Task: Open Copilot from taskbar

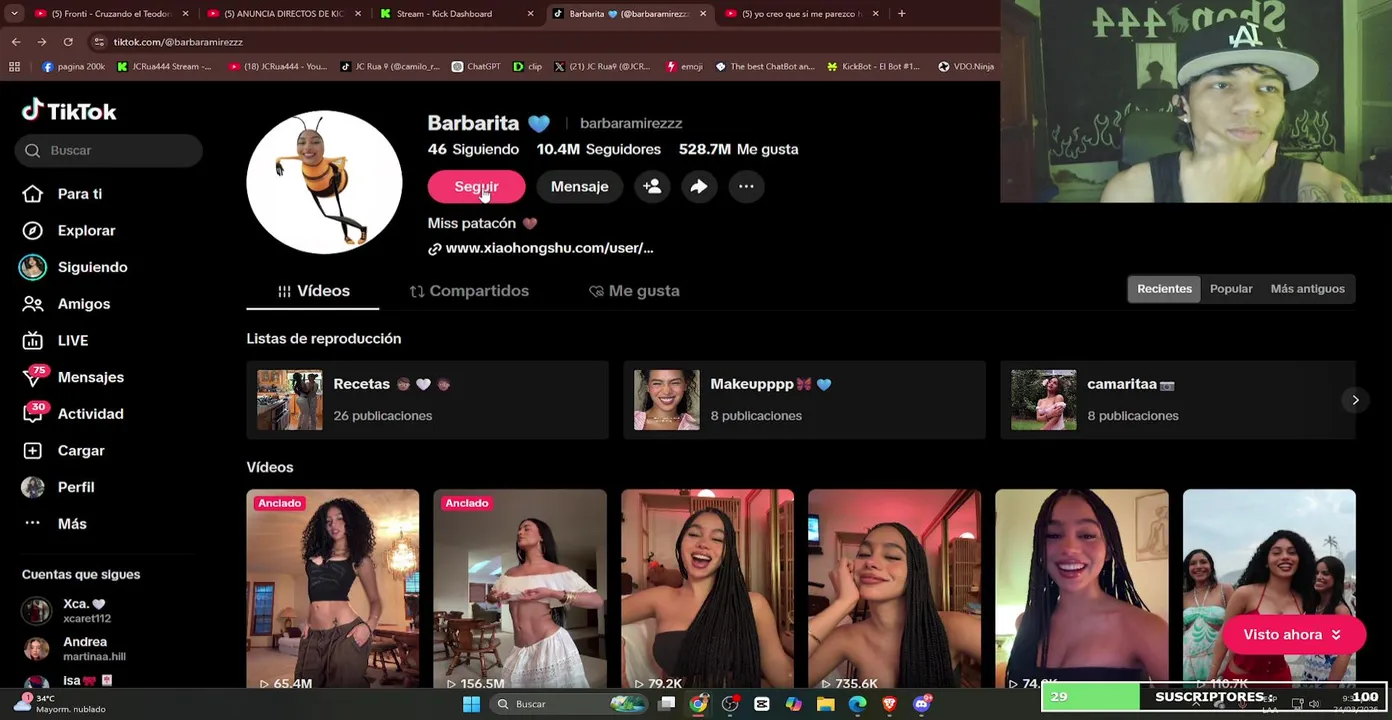Action: pyautogui.click(x=793, y=704)
